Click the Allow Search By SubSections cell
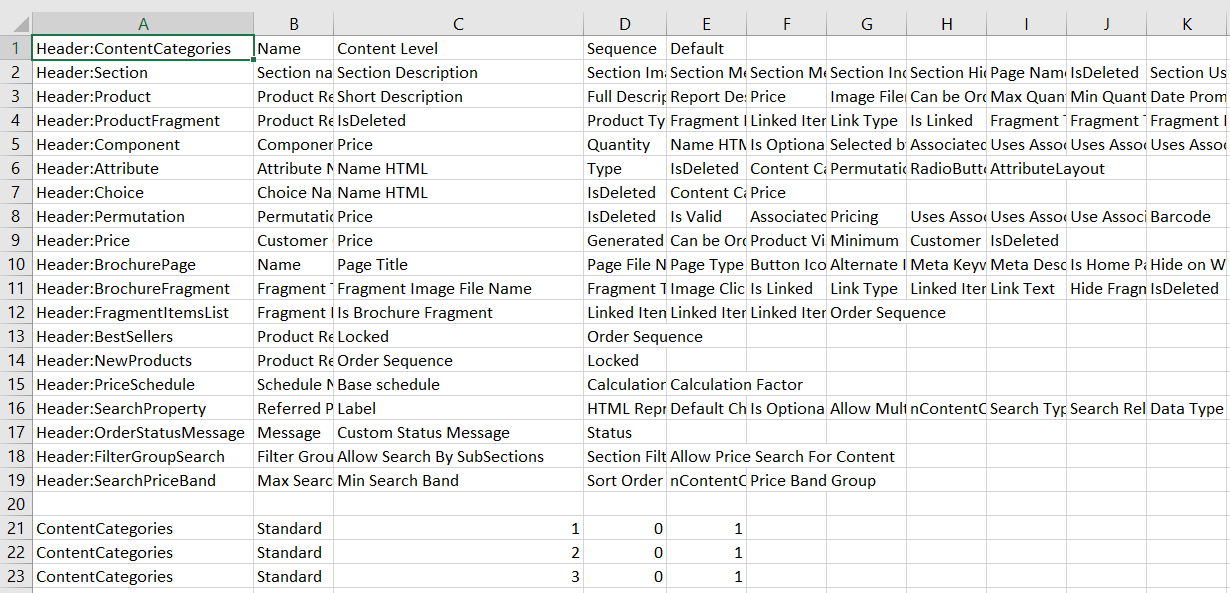Image resolution: width=1230 pixels, height=593 pixels. [x=458, y=456]
